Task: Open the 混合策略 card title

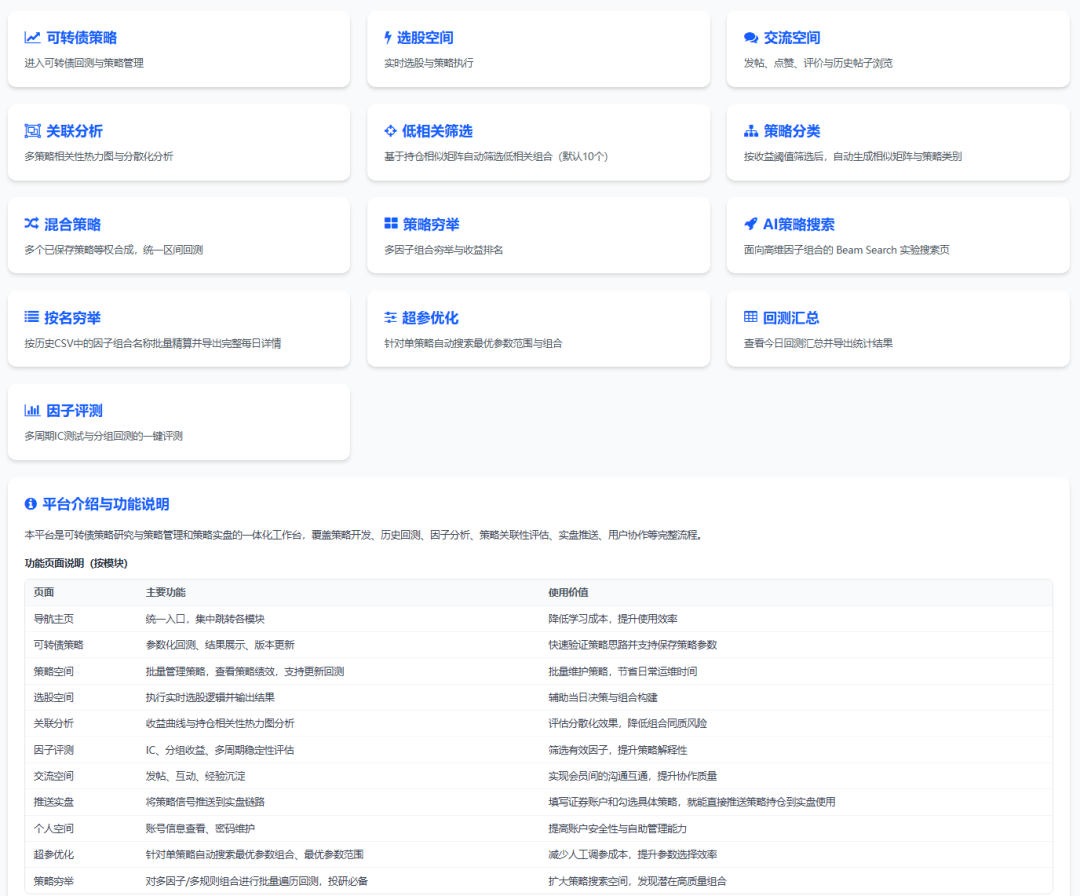Action: click(72, 224)
